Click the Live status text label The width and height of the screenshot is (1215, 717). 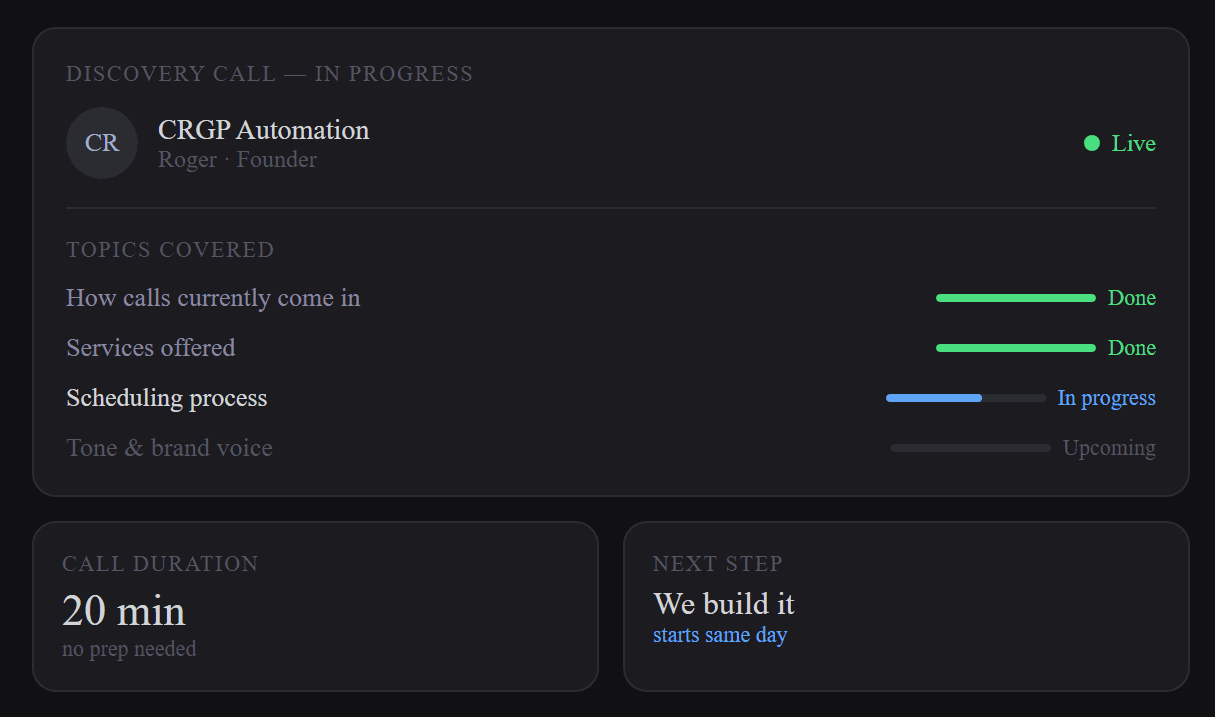coord(1134,143)
